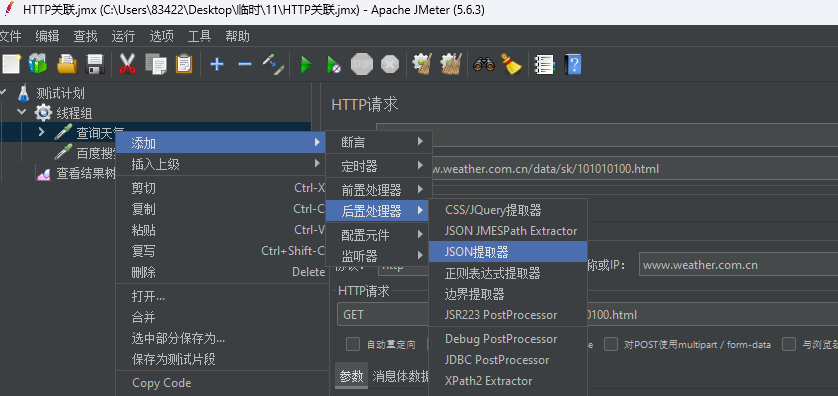Save the test plan with floppy icon
Screen dimensions: 838x396
tap(95, 65)
